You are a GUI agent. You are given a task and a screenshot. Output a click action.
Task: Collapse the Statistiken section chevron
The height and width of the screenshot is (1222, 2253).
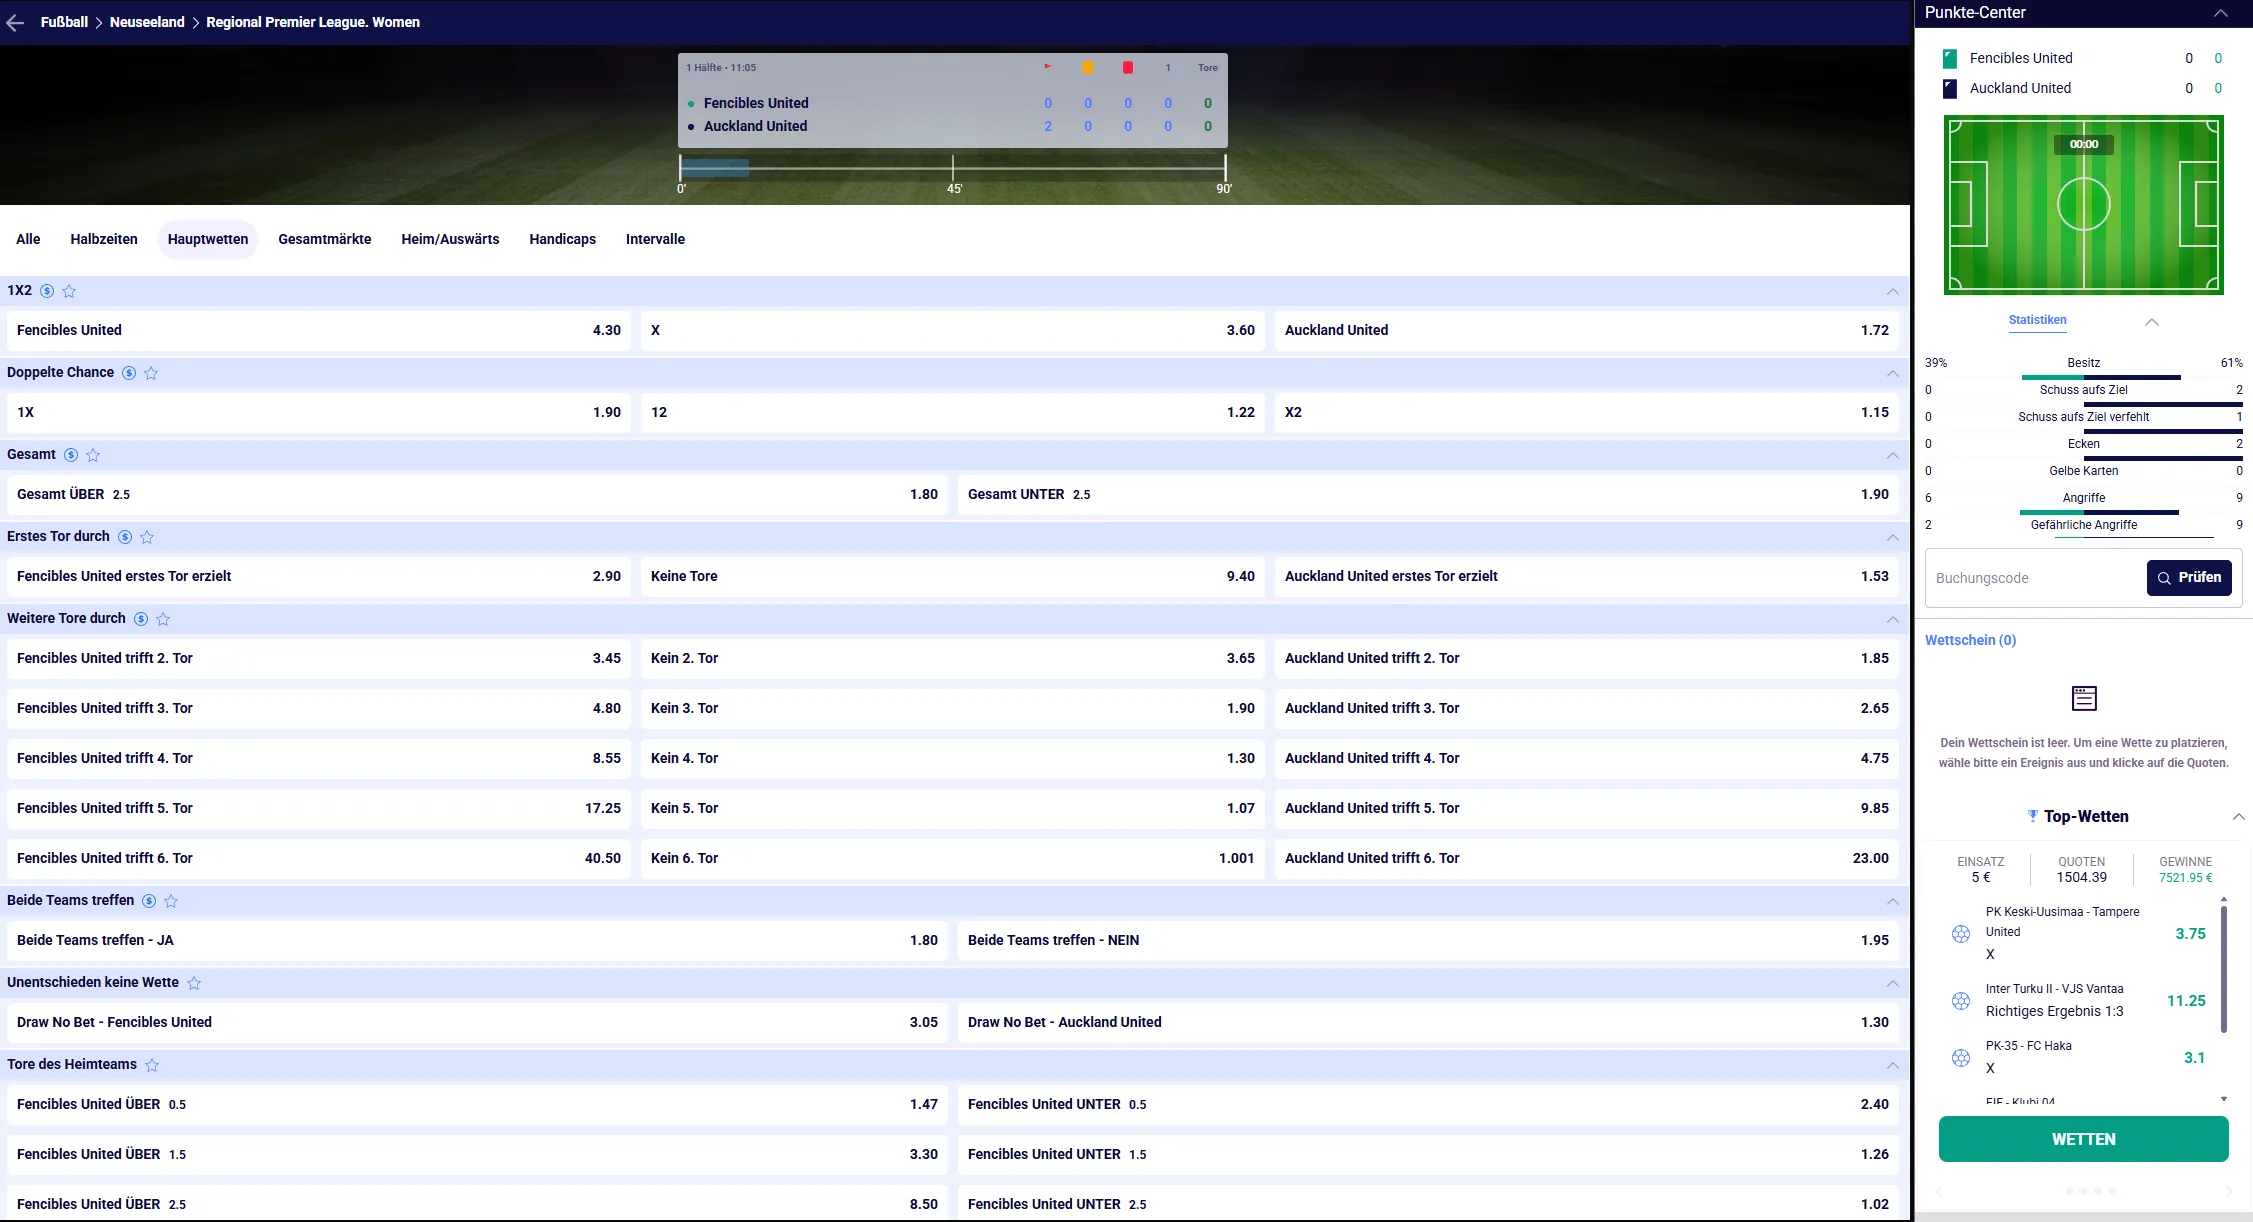2152,322
